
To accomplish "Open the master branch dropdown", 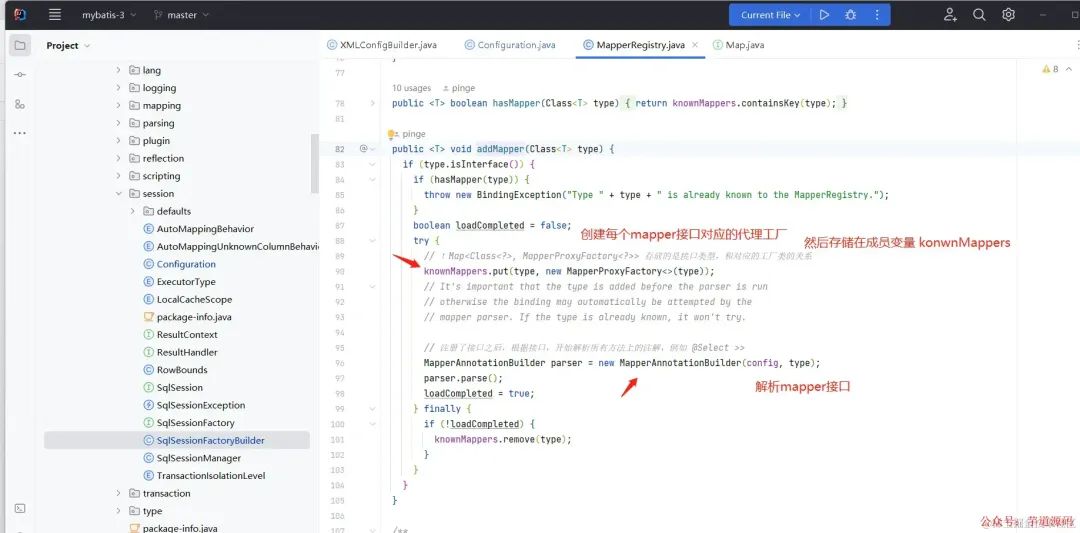I will coord(181,14).
